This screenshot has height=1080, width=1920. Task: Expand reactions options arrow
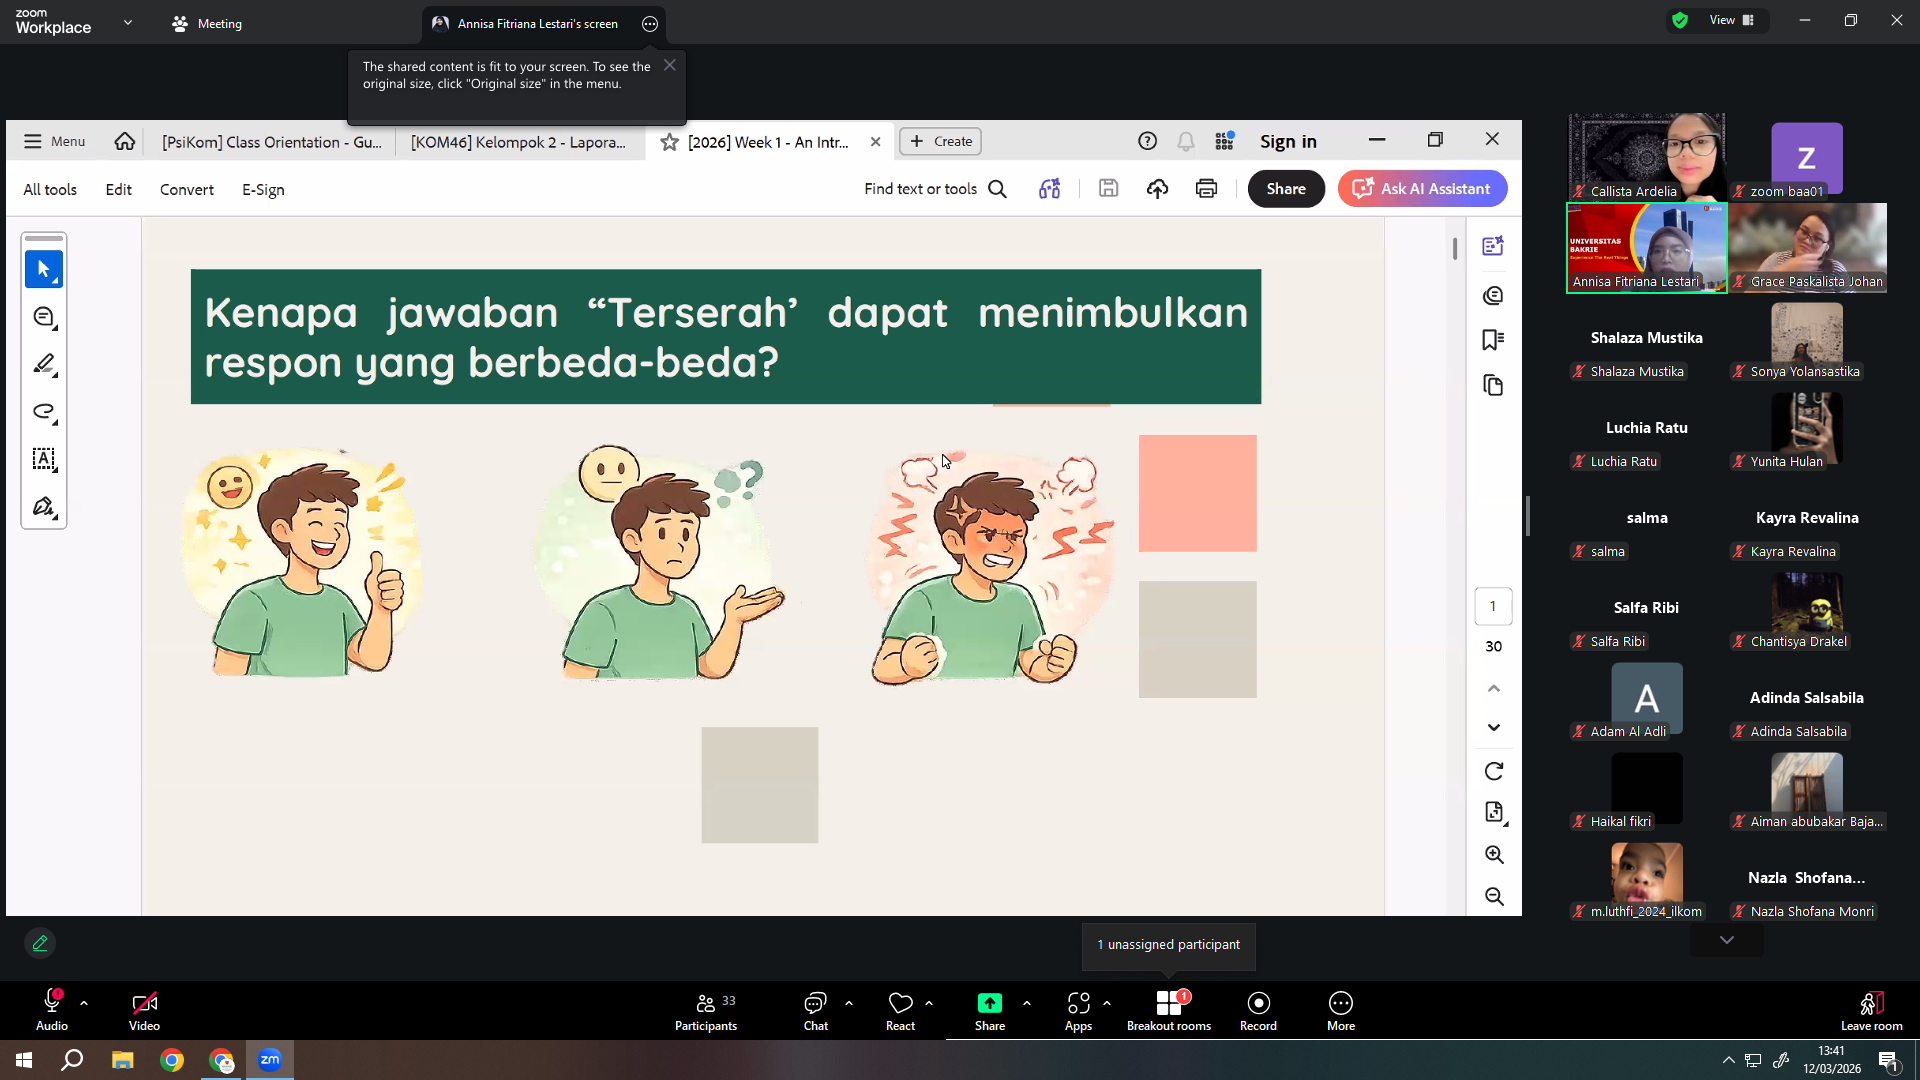[x=929, y=1003]
